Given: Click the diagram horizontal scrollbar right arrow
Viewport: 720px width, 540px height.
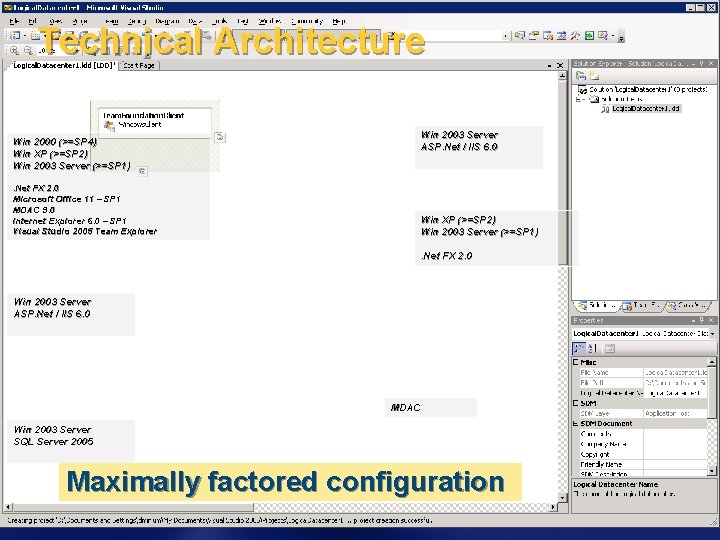Looking at the screenshot, I should tap(553, 507).
